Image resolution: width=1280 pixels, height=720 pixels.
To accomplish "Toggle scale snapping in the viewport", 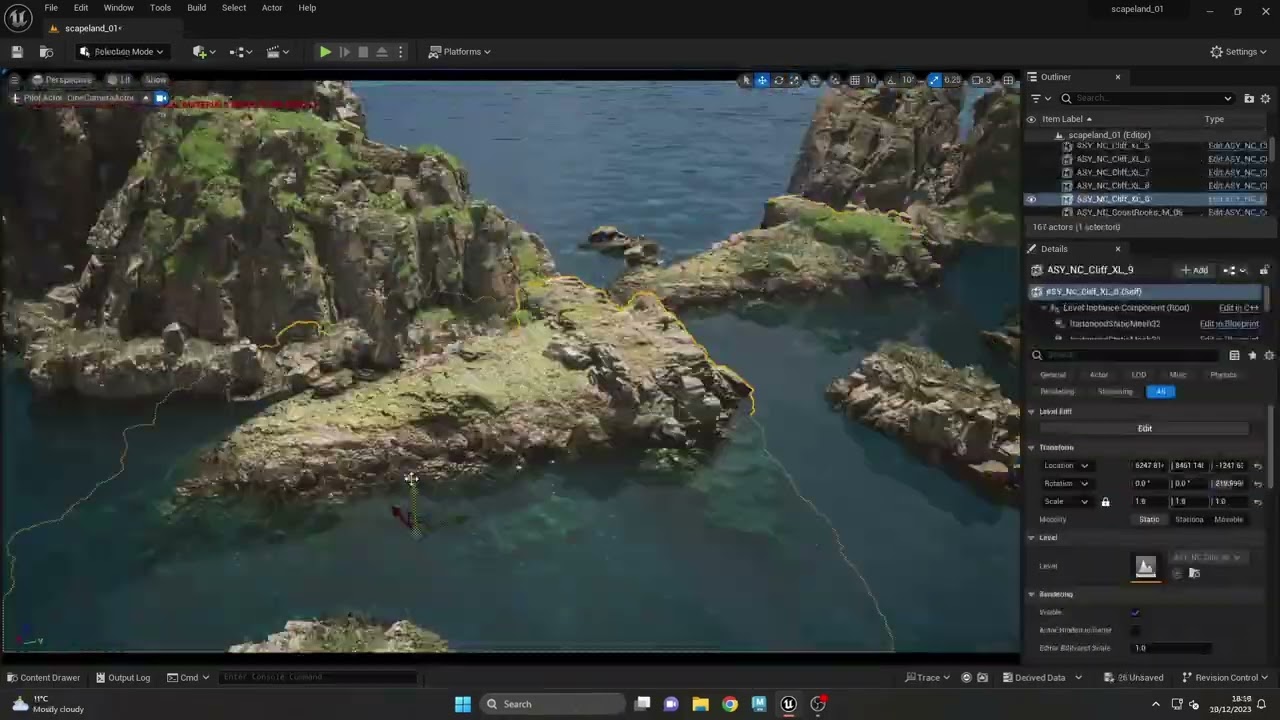I will tap(934, 80).
